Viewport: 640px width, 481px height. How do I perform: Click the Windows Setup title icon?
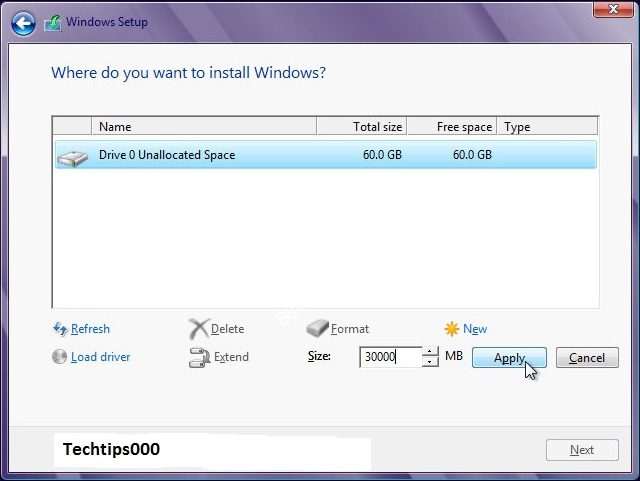pyautogui.click(x=53, y=23)
